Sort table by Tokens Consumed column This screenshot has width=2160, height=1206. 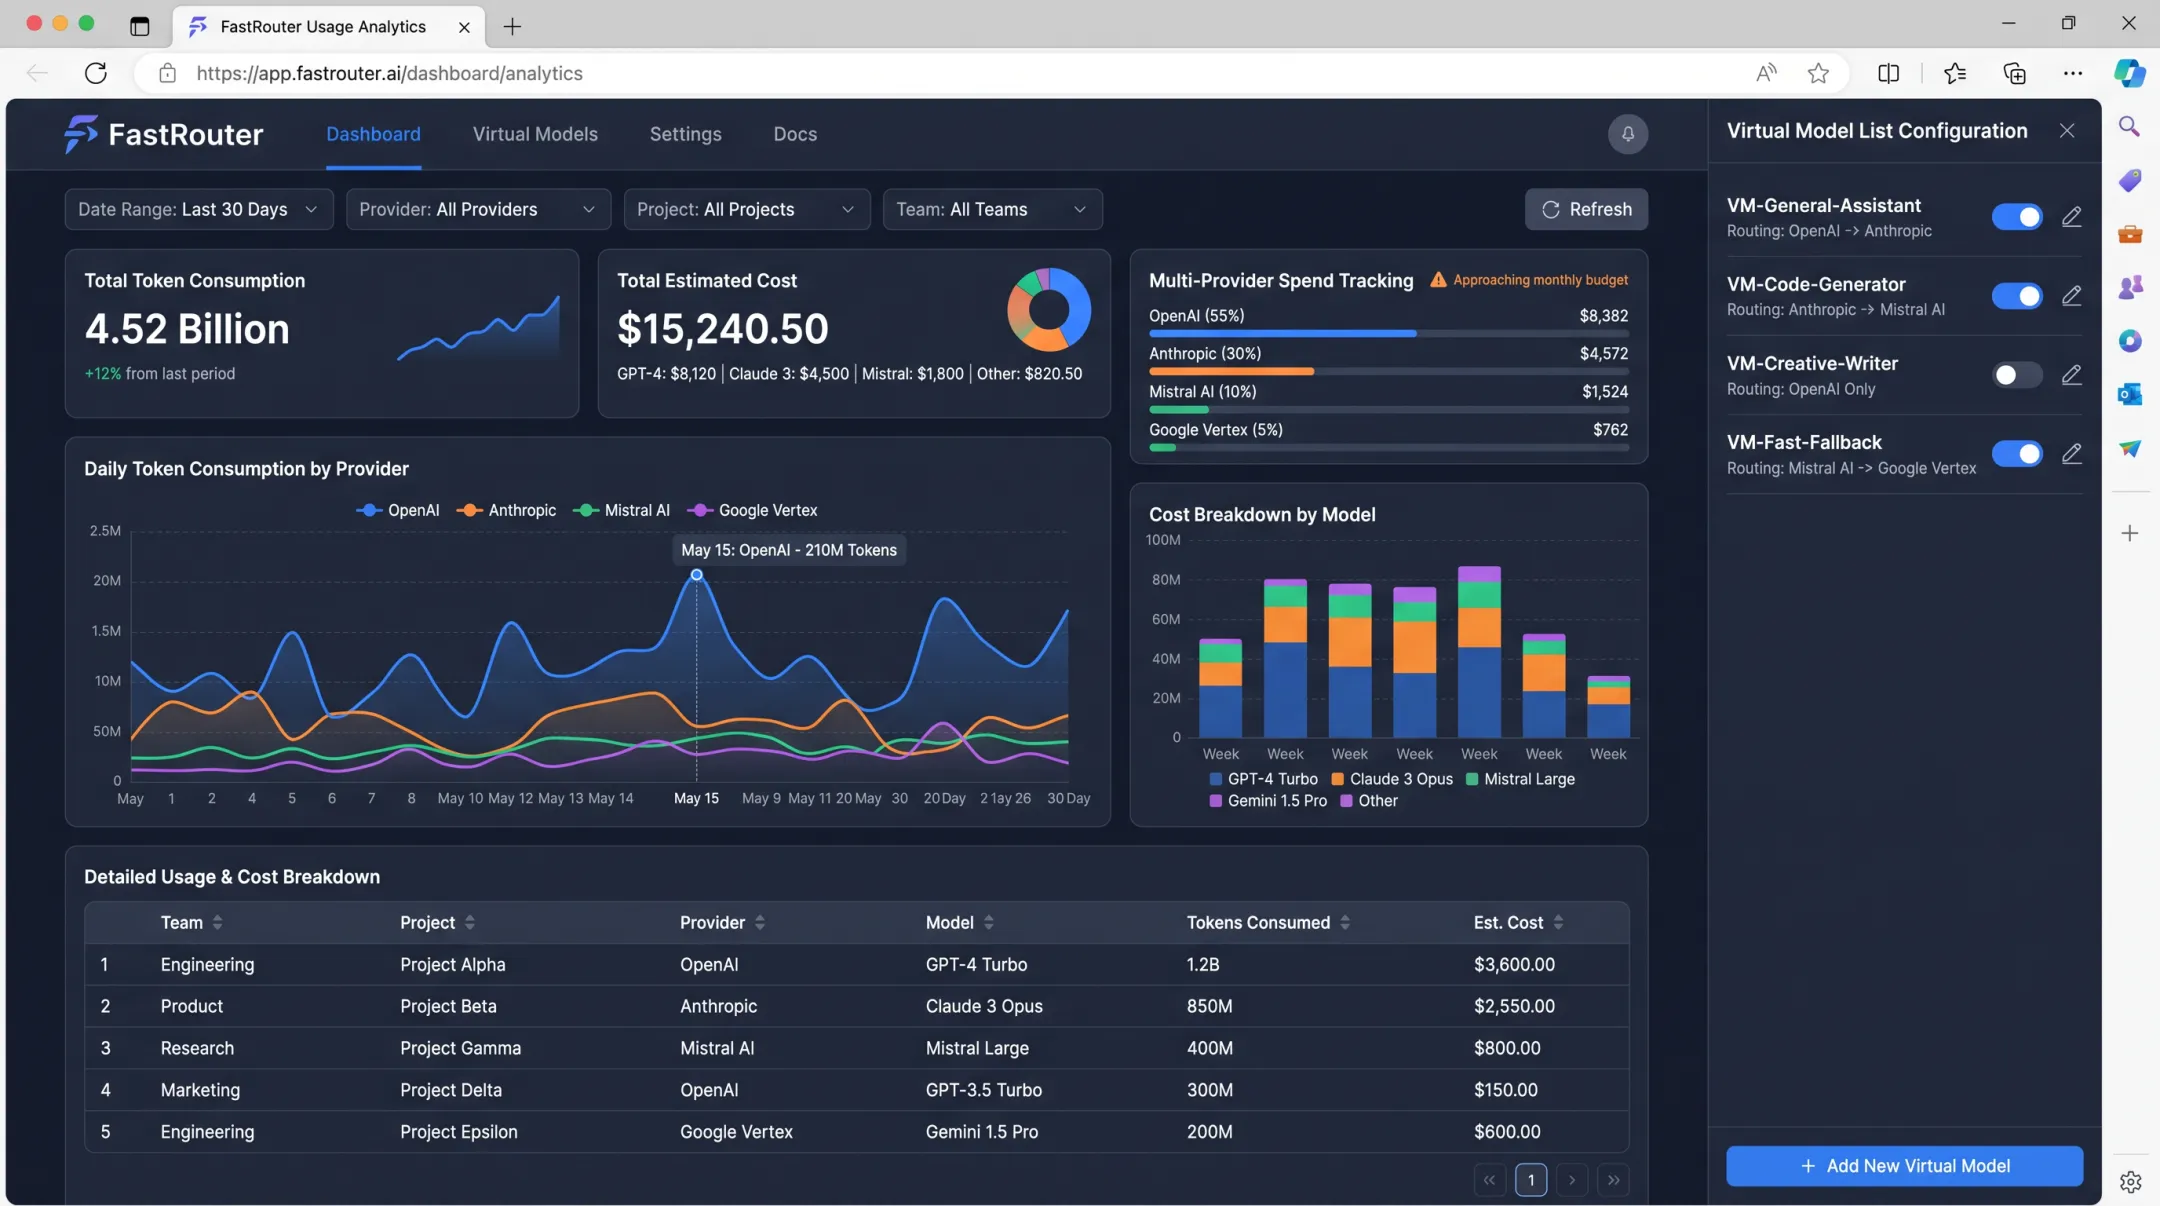(x=1268, y=922)
